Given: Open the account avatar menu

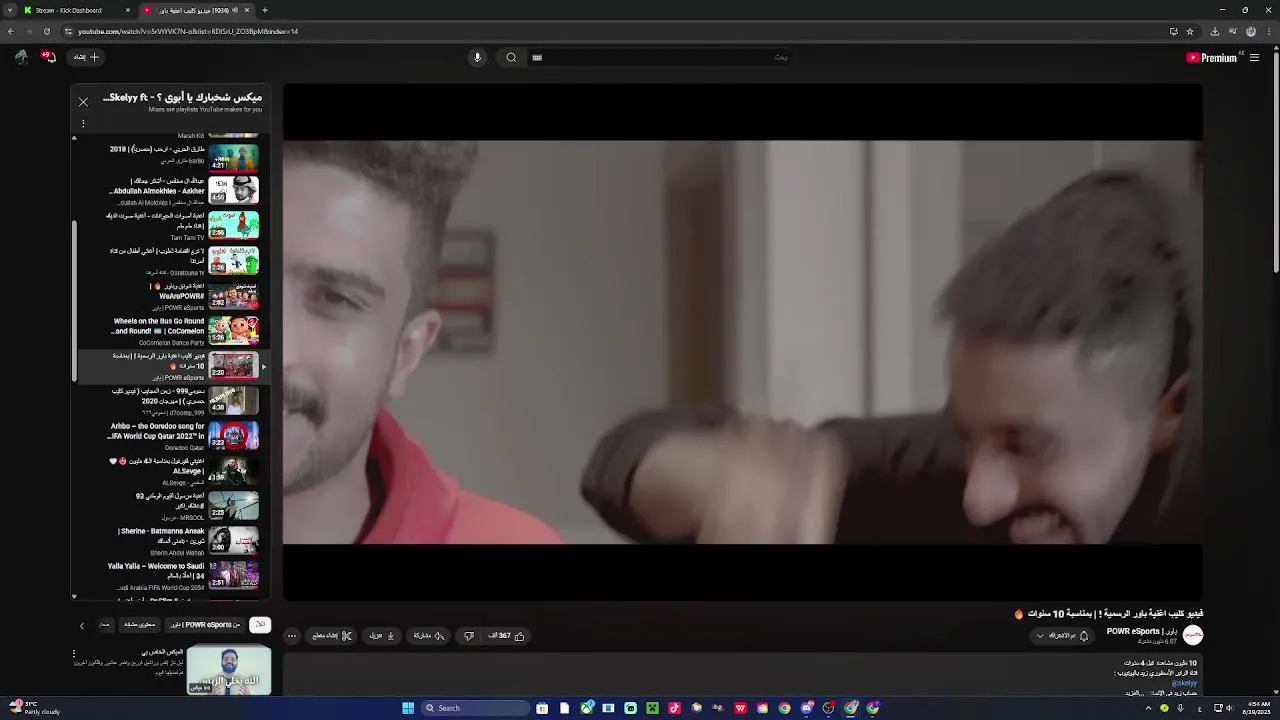Looking at the screenshot, I should click(x=21, y=57).
